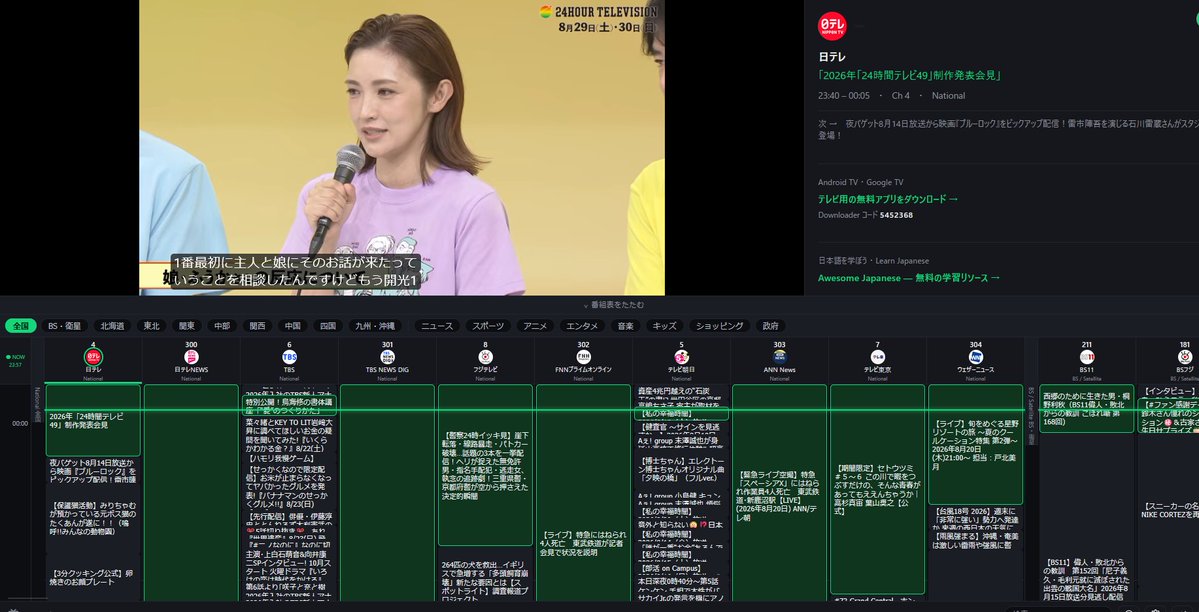Select テレビ東京 channel 7 logo
Image resolution: width=1199 pixels, height=612 pixels.
tap(878, 357)
